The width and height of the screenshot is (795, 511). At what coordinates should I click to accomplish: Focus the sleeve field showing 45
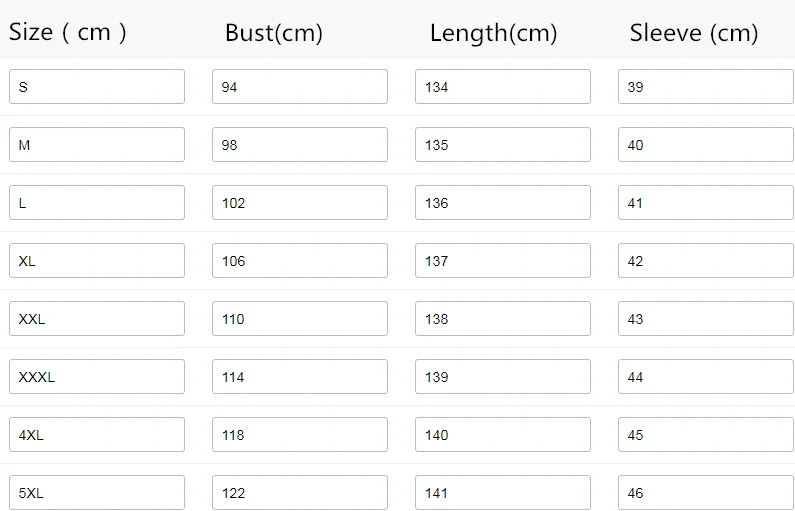click(x=706, y=434)
